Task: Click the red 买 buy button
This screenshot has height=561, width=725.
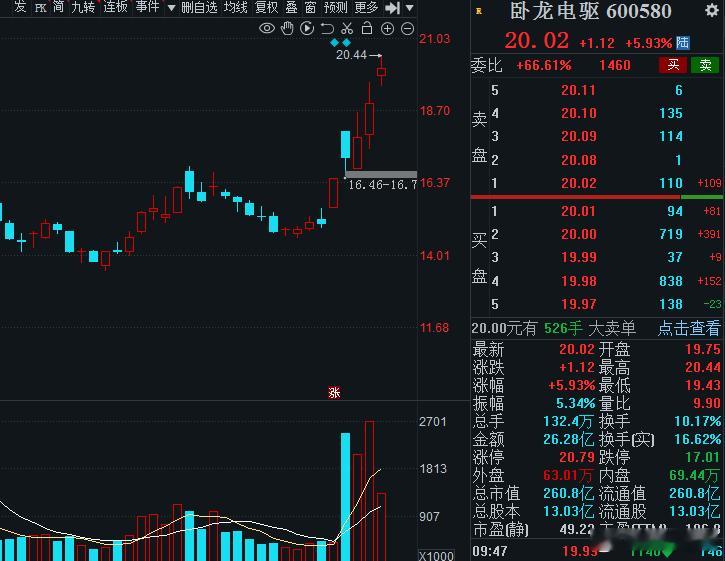Action: 673,65
